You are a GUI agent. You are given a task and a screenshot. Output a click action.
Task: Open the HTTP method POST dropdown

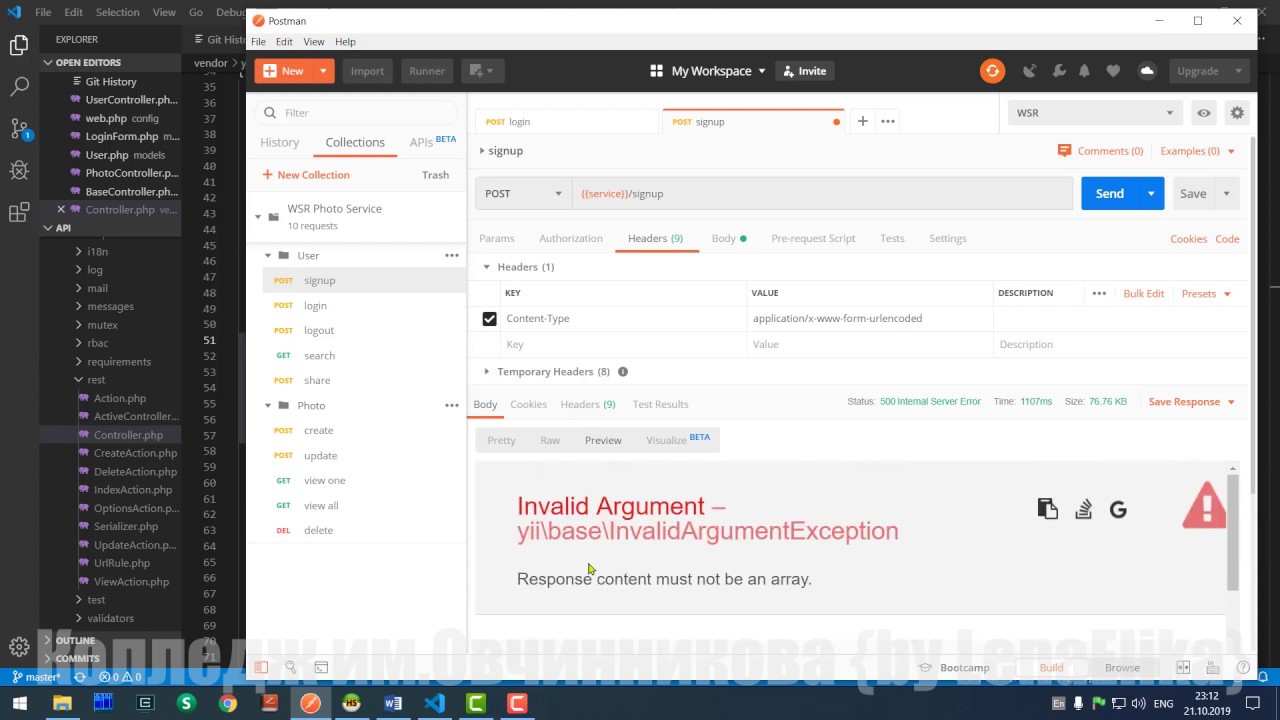point(524,194)
